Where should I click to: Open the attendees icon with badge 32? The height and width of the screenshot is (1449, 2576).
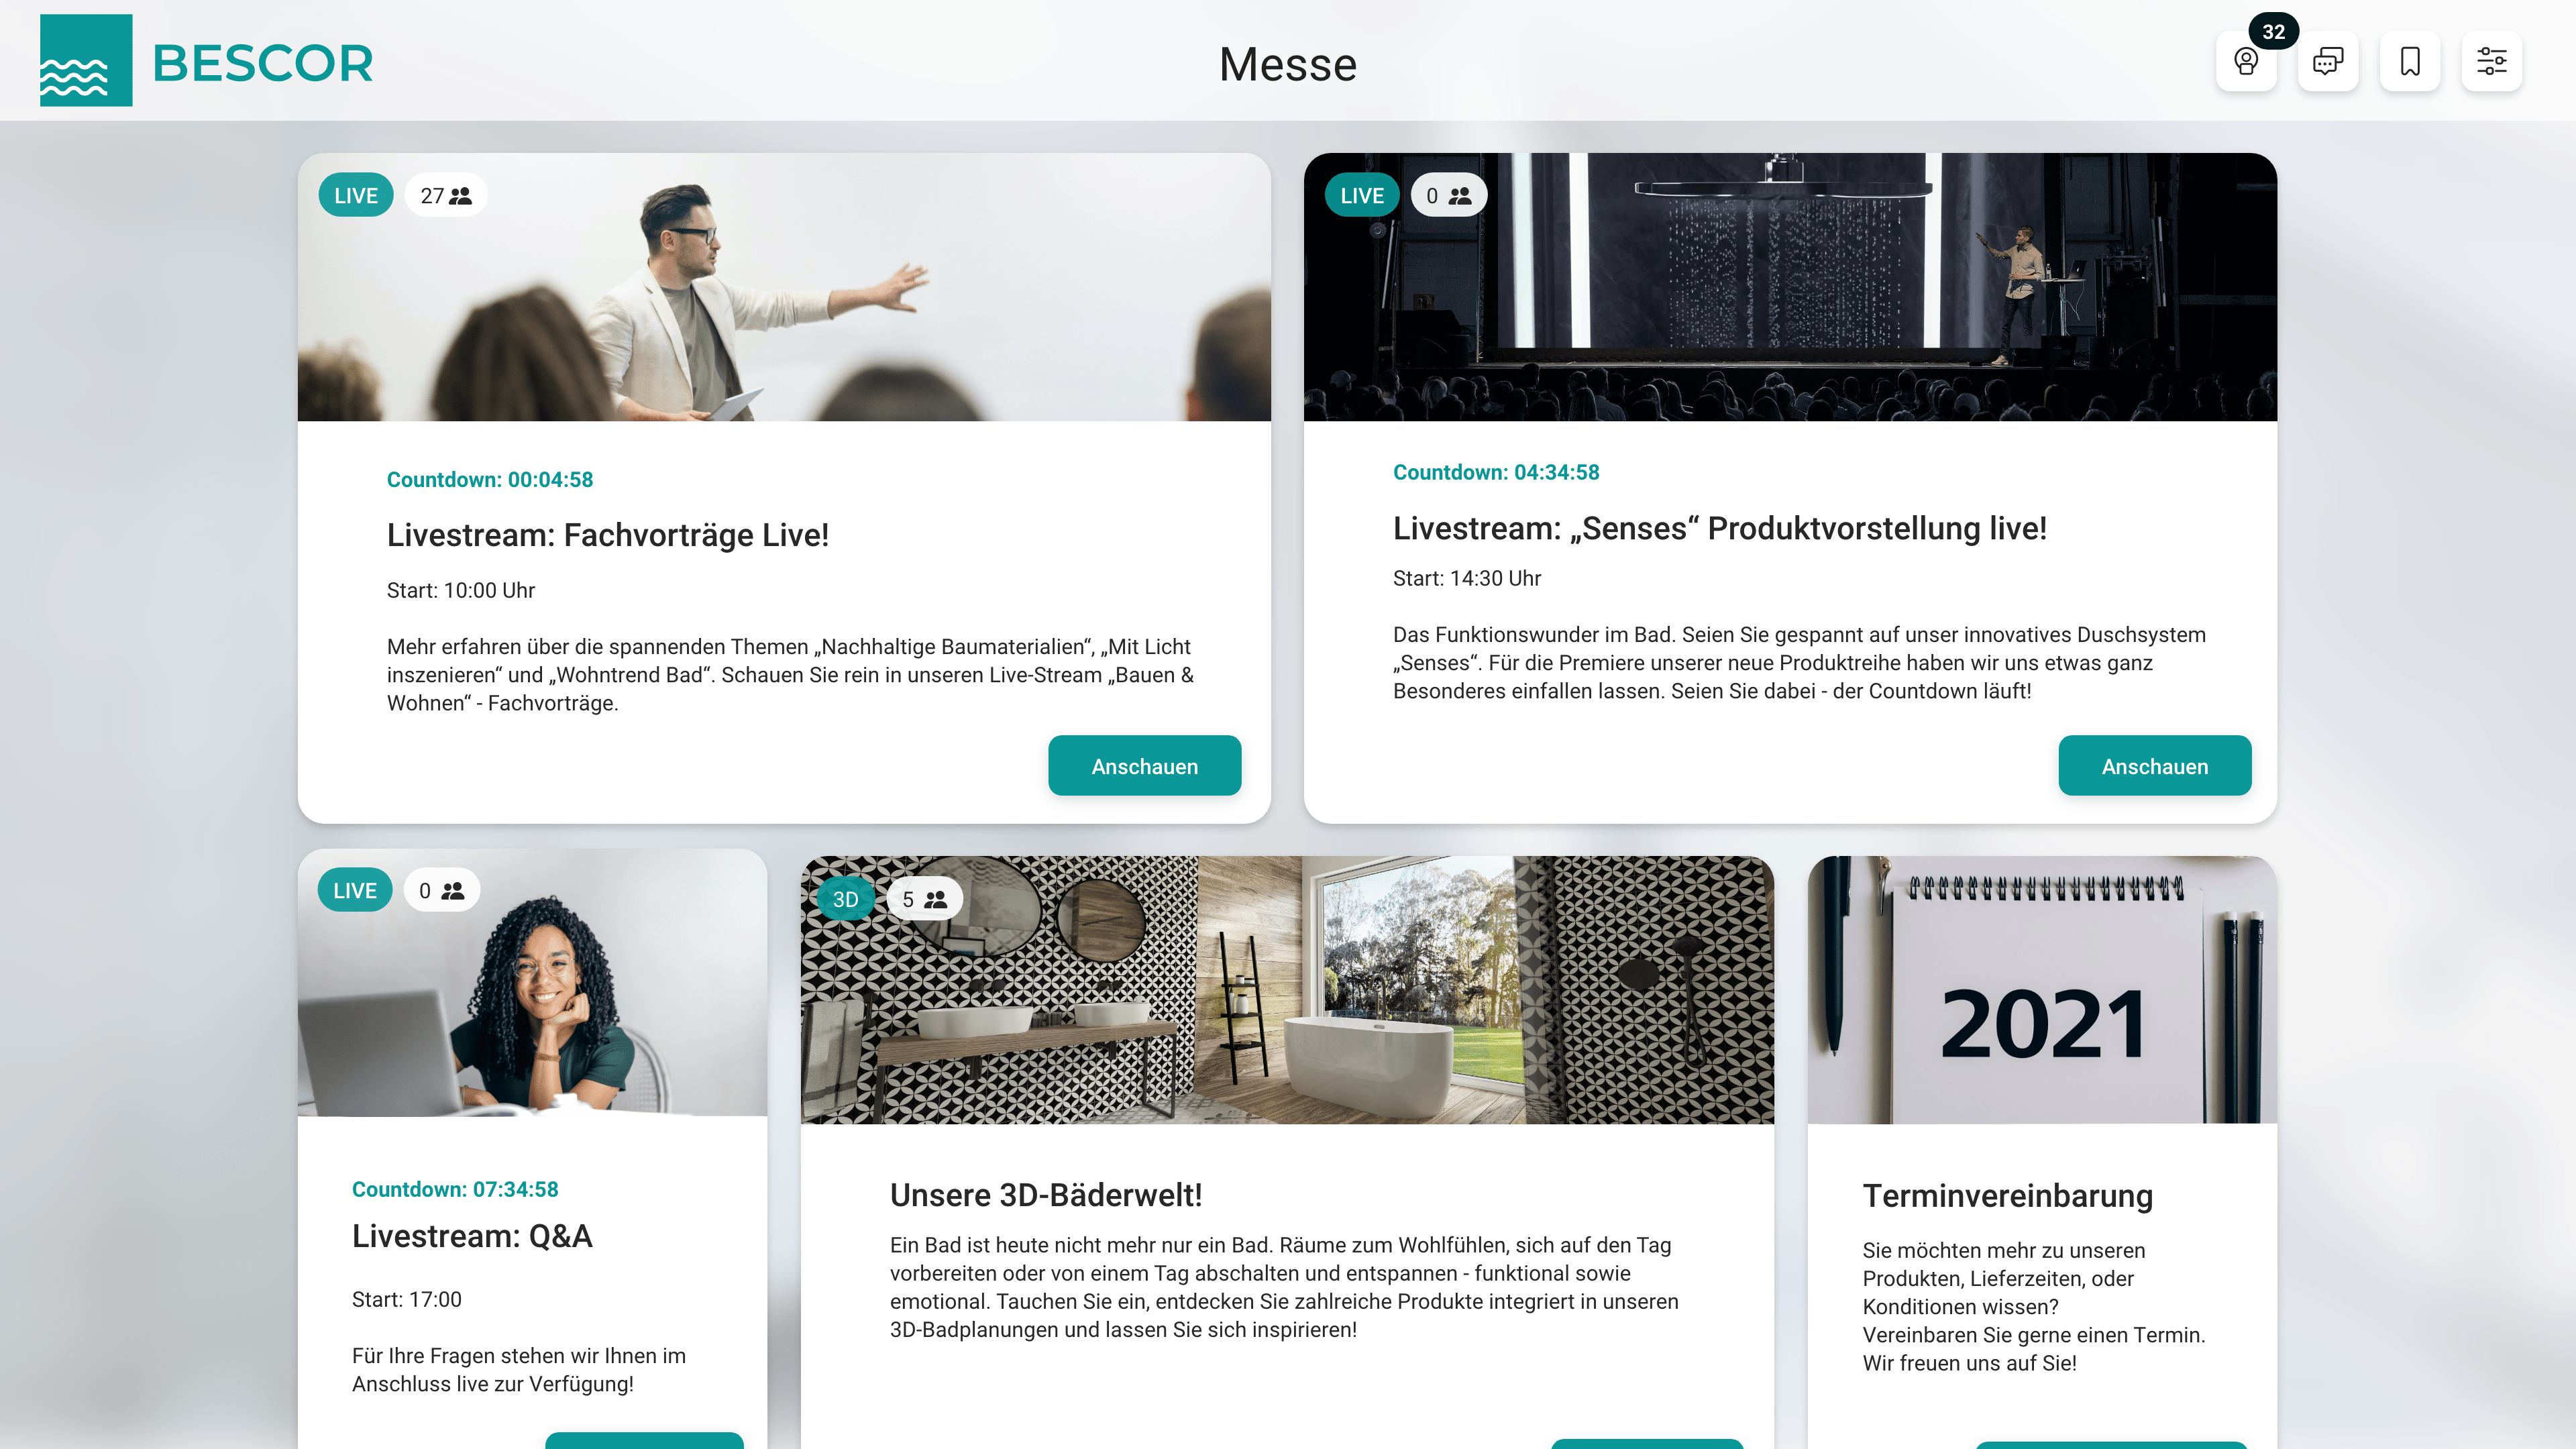pyautogui.click(x=2246, y=62)
